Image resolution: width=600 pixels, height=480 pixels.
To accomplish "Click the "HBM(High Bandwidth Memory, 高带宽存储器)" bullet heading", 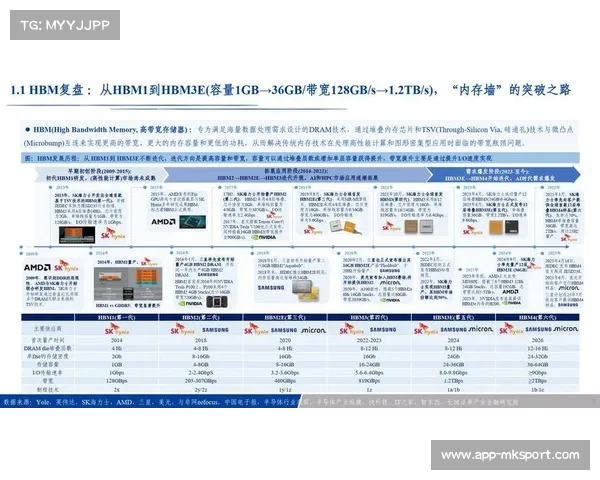I will 109,130.
